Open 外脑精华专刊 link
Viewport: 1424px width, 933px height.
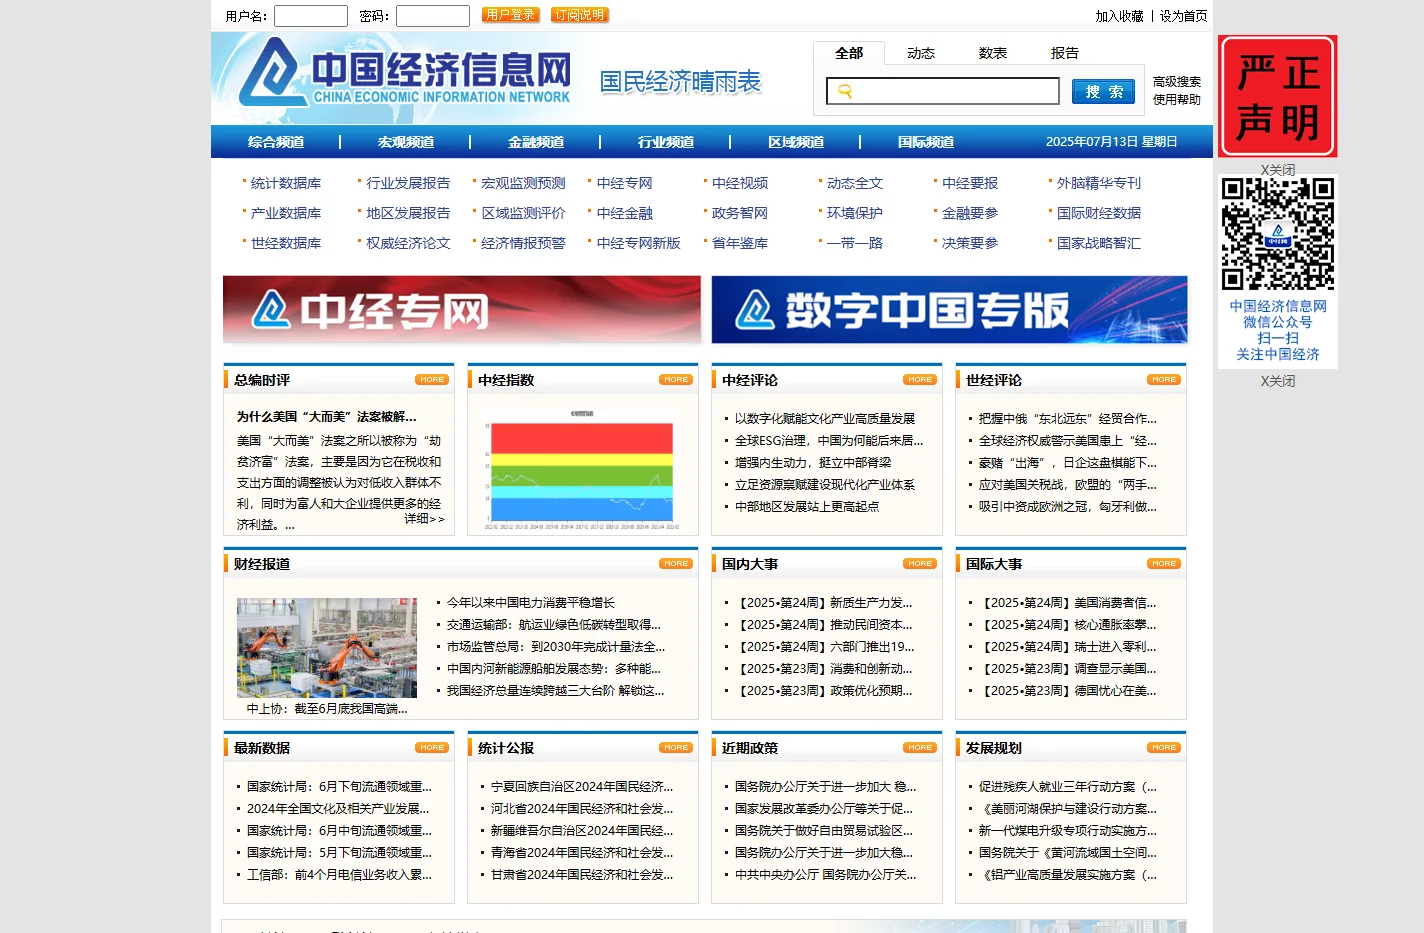(x=1099, y=183)
